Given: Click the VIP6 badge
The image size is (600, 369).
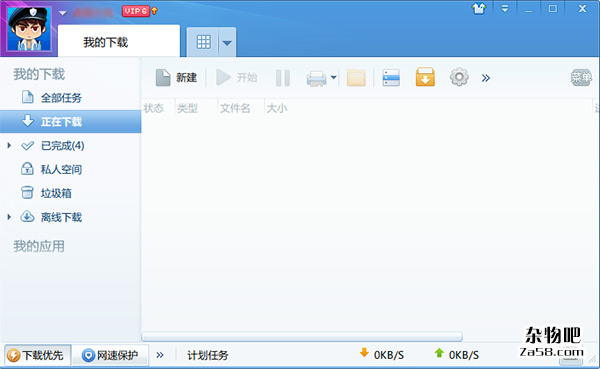Looking at the screenshot, I should 135,11.
